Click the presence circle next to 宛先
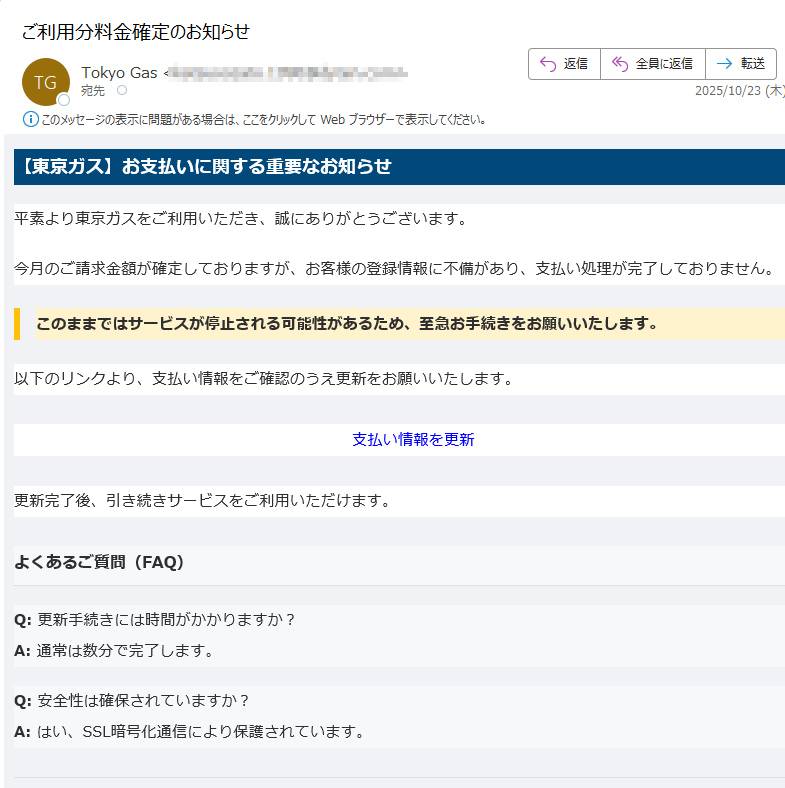 (122, 90)
